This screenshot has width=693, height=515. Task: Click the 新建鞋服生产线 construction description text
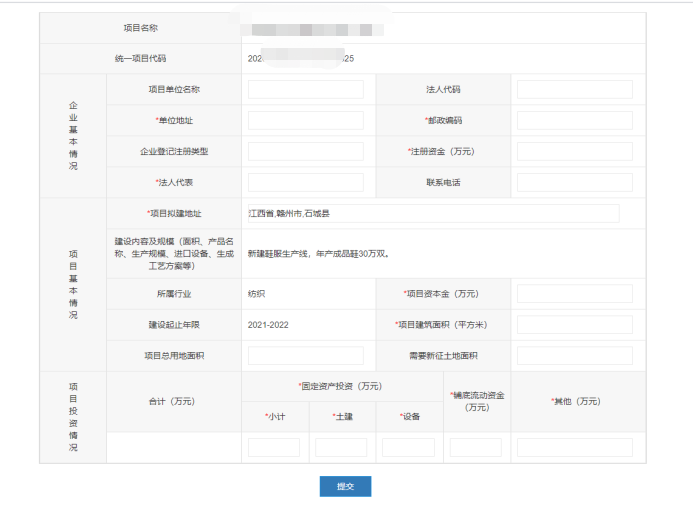[318, 254]
